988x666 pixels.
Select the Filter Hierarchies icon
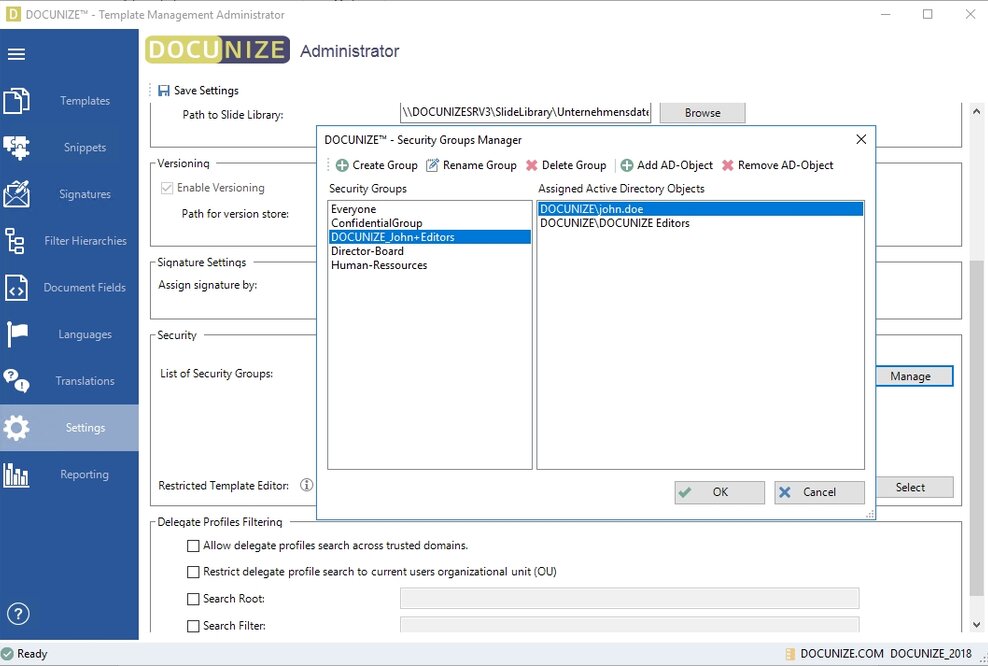point(16,241)
